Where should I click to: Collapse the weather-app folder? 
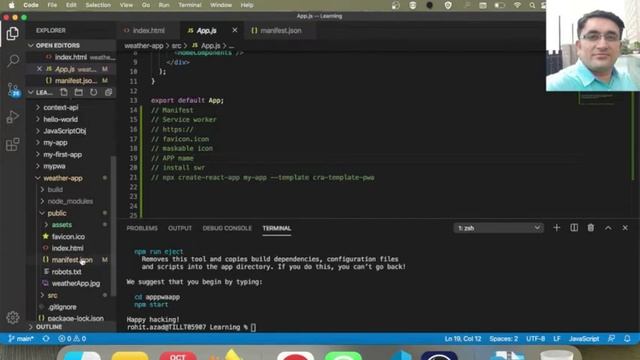[x=63, y=178]
